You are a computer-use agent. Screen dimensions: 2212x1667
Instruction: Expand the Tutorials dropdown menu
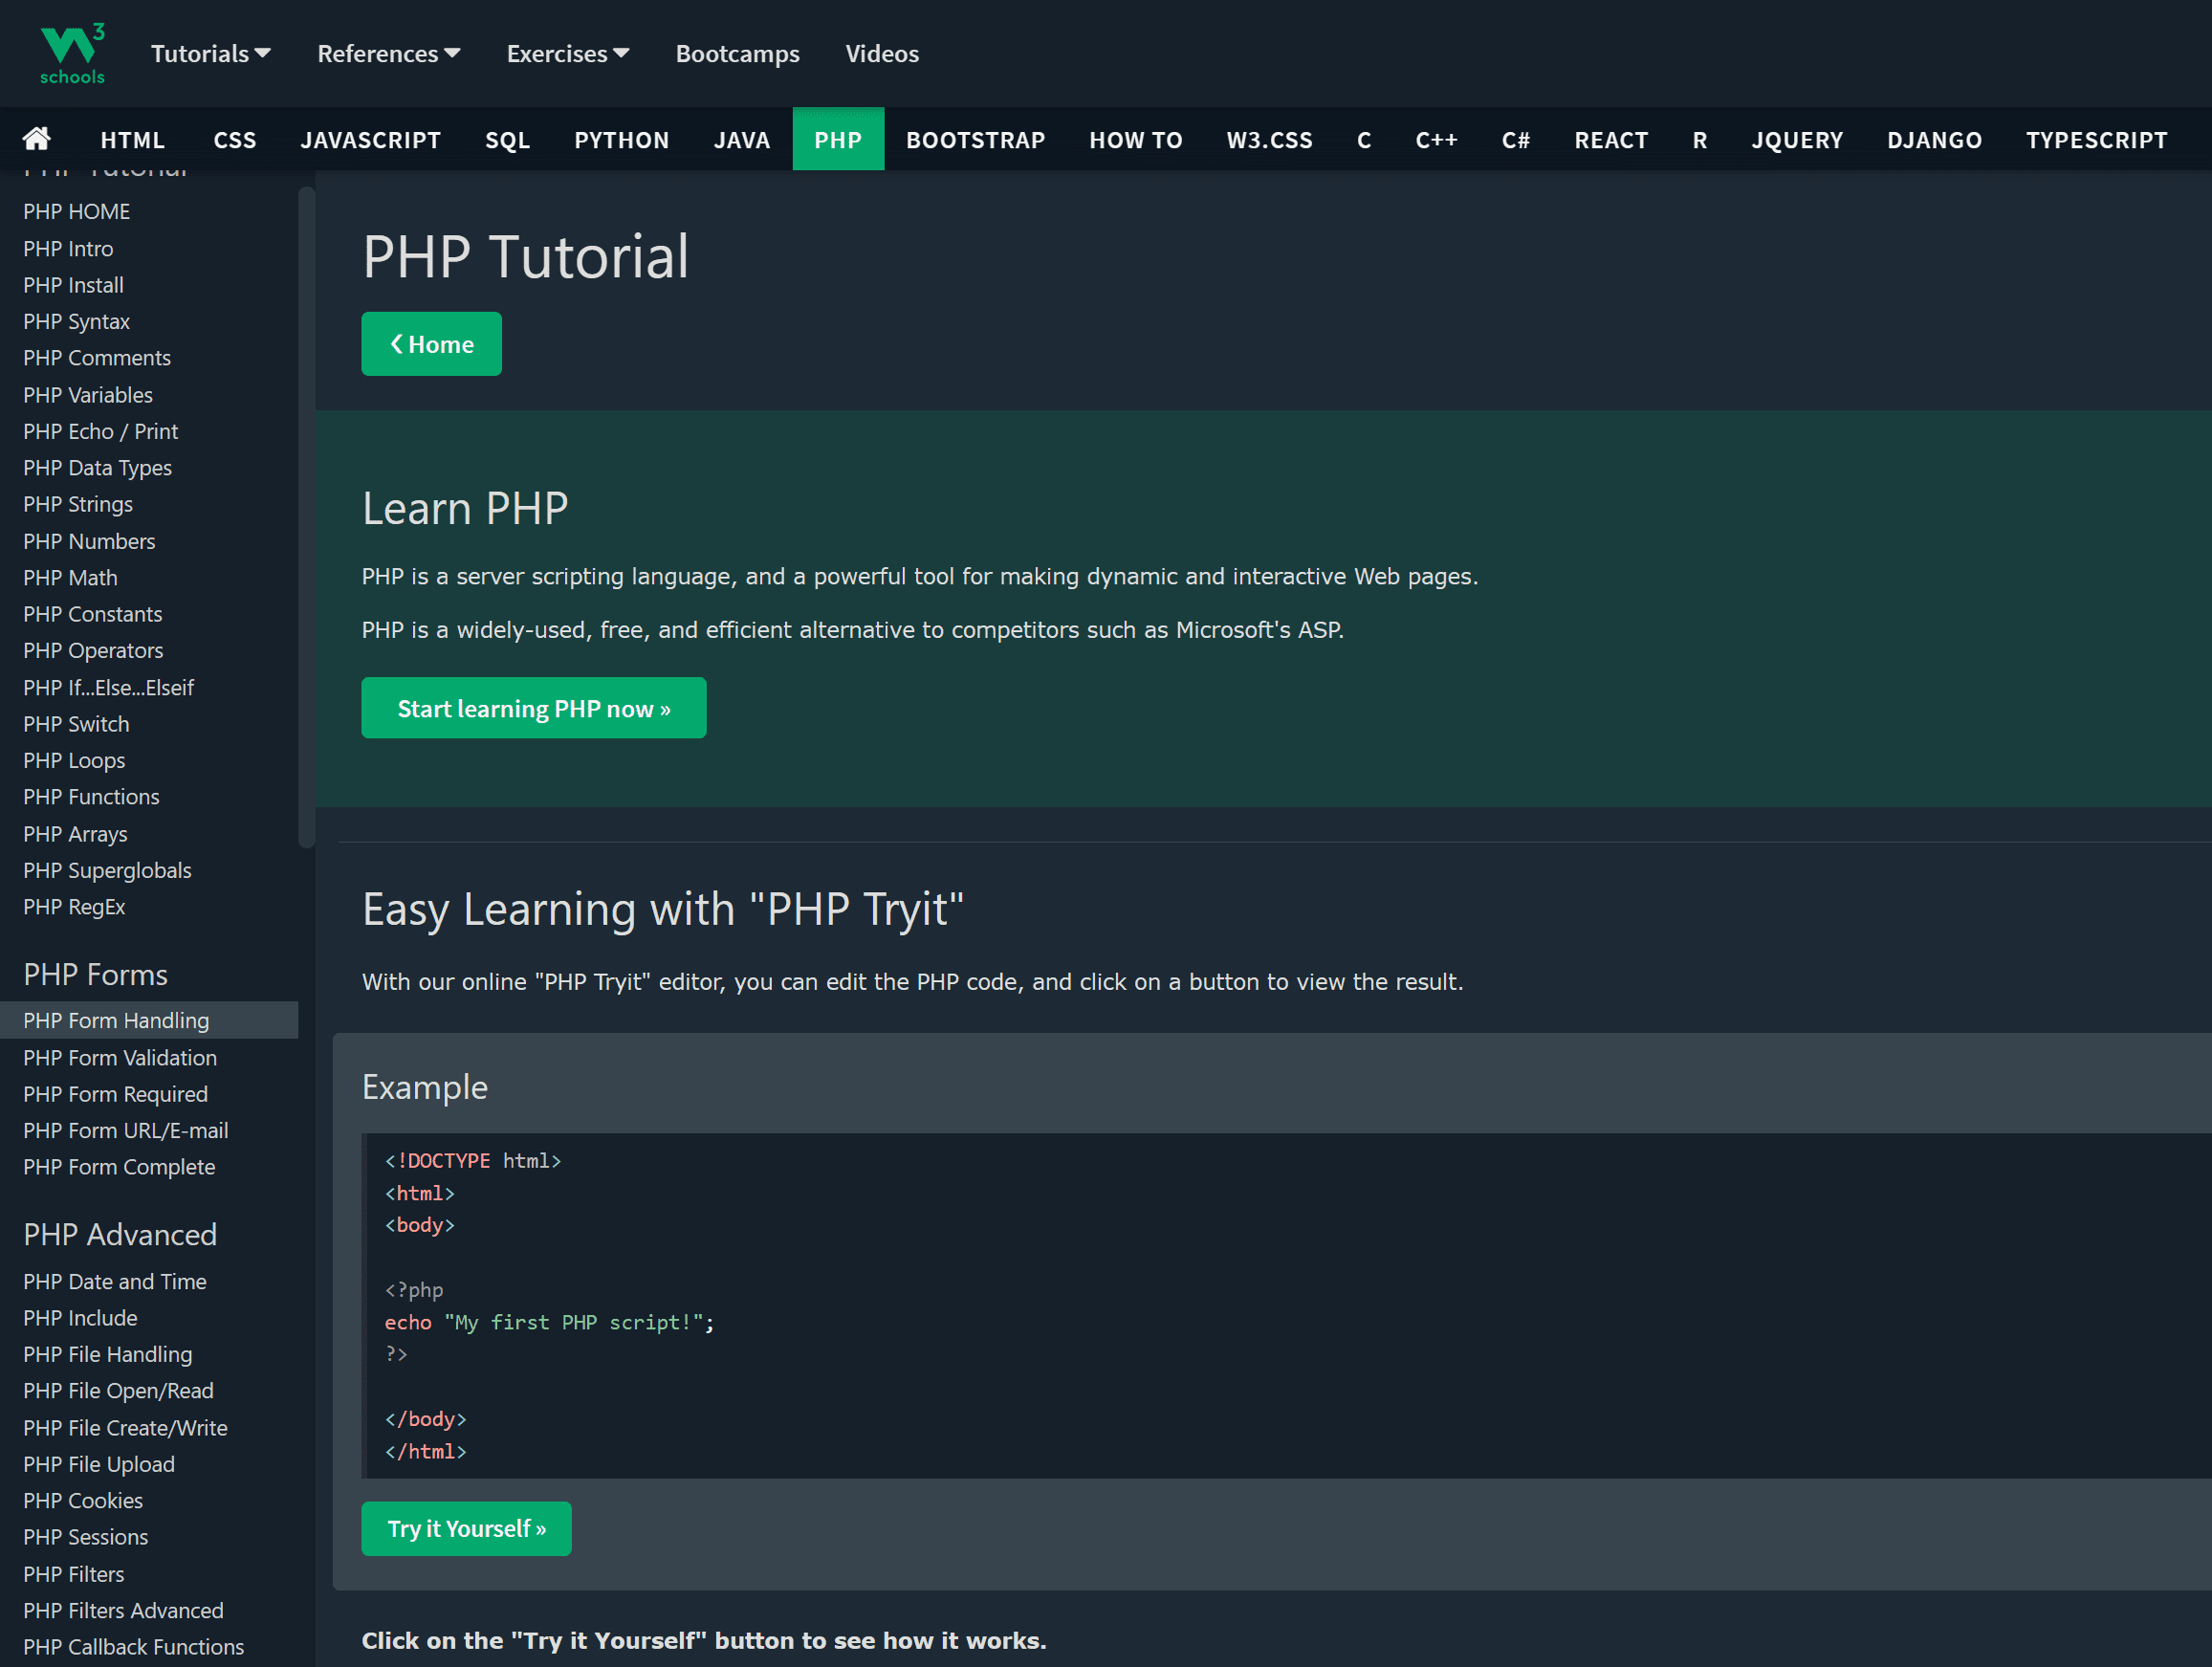click(208, 53)
